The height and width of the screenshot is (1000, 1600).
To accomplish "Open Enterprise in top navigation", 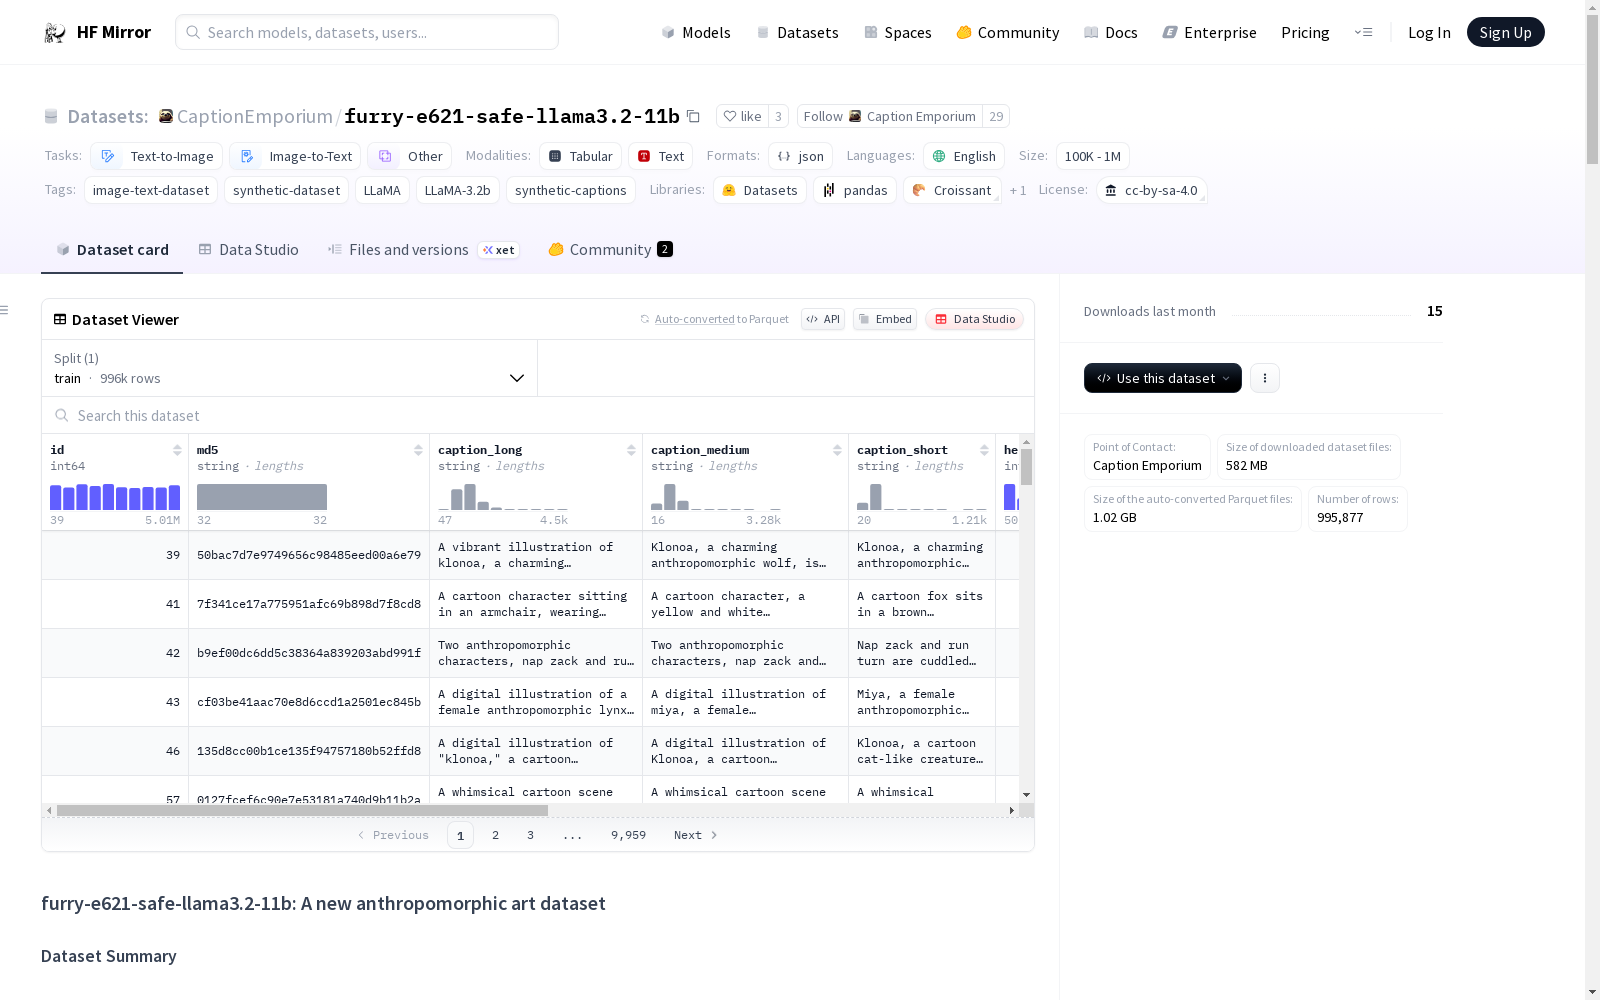I will (1210, 32).
